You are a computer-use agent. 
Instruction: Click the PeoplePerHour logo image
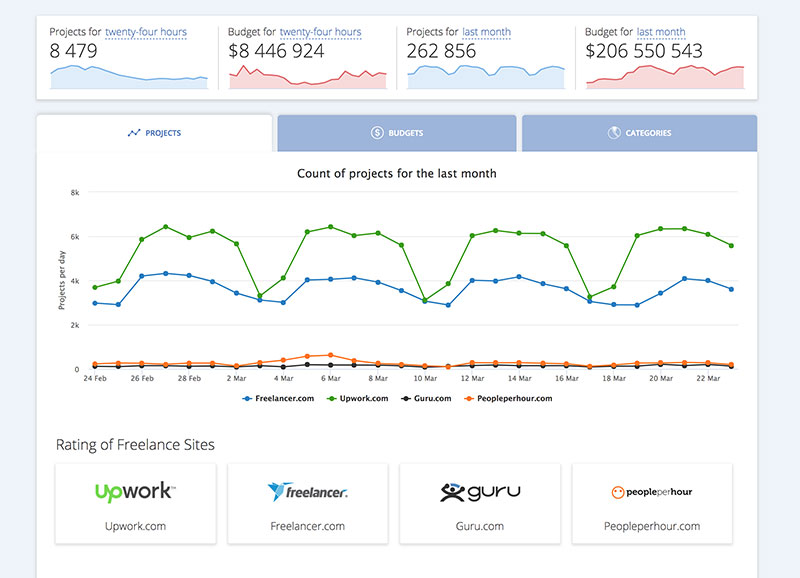point(652,492)
